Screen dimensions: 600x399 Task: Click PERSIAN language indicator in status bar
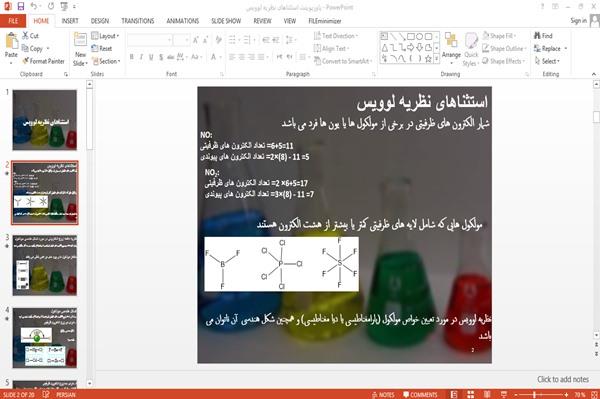[x=66, y=395]
